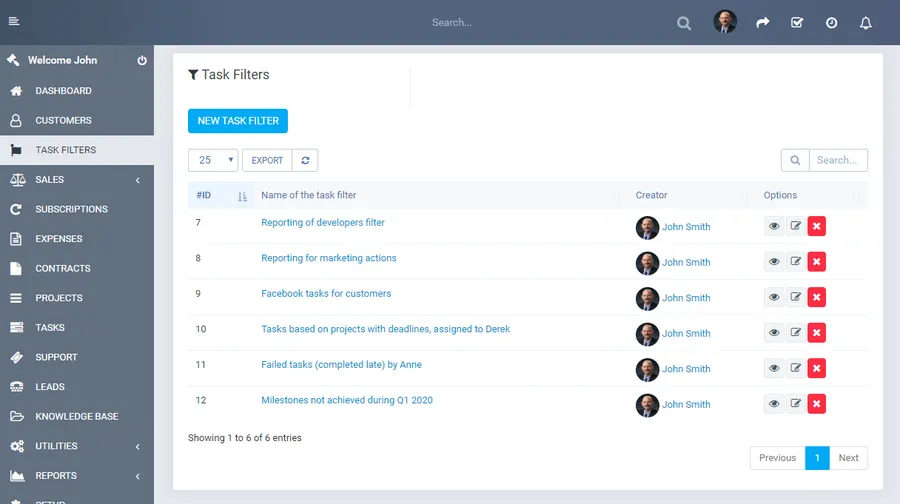This screenshot has width=900, height=504.
Task: Delete the Reporting of developers filter row
Action: click(817, 226)
